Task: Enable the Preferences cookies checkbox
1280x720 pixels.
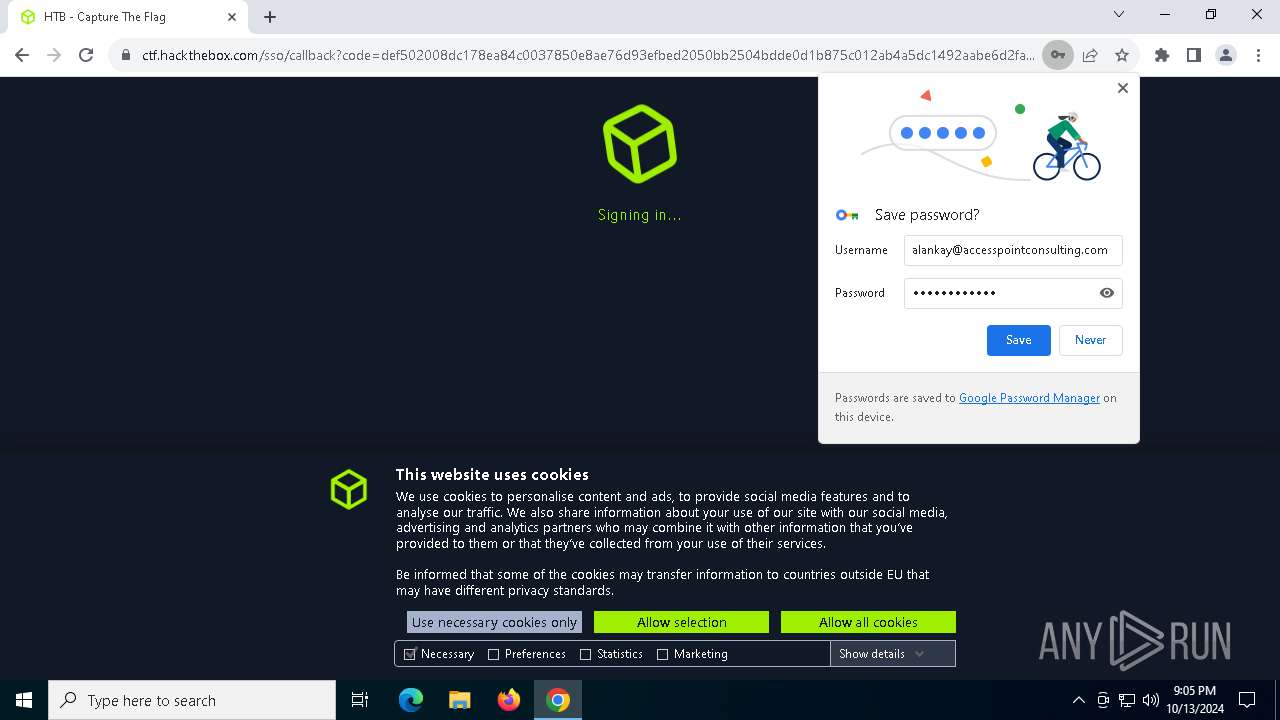Action: 493,654
